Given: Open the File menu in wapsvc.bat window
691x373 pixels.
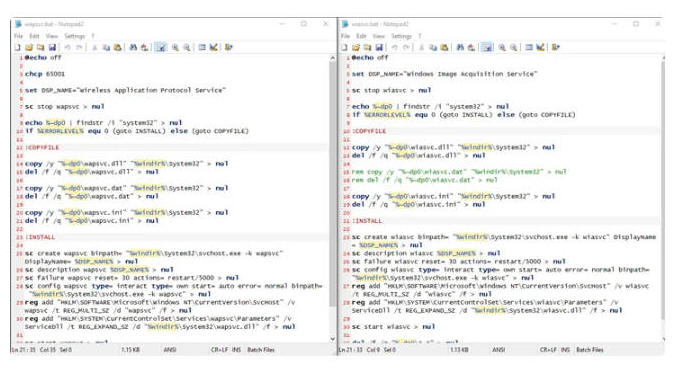Looking at the screenshot, I should (19, 36).
